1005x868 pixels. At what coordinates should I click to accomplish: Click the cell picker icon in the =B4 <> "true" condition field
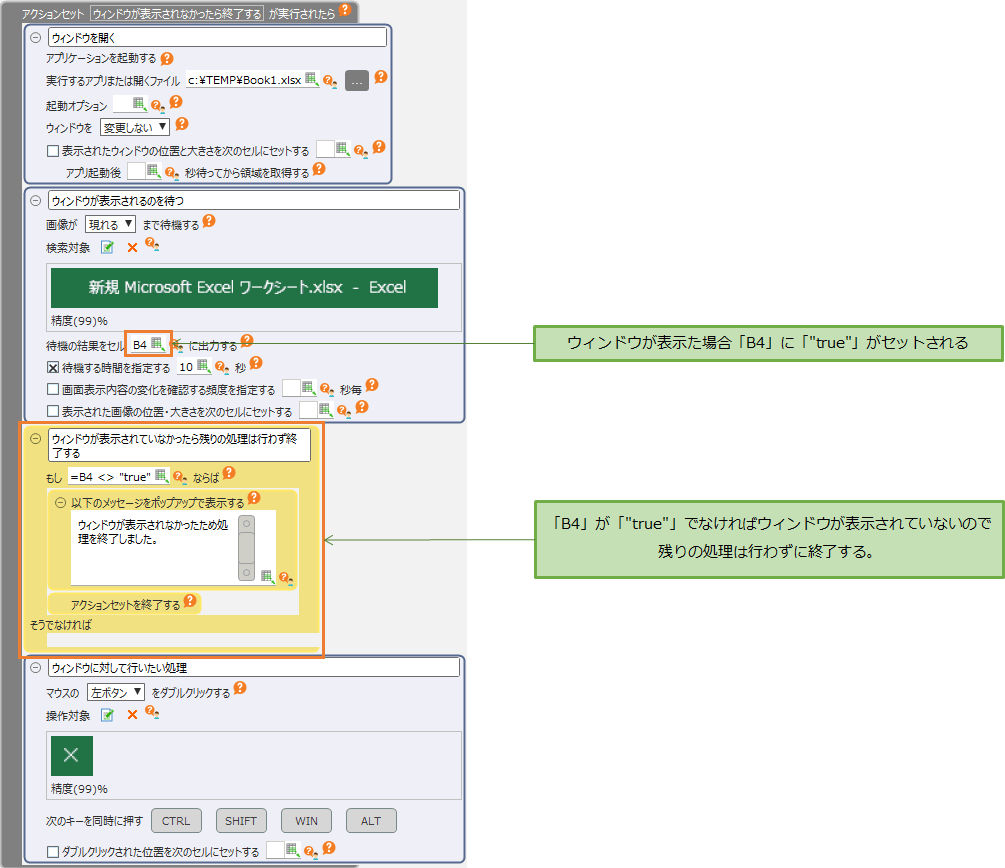[162, 476]
